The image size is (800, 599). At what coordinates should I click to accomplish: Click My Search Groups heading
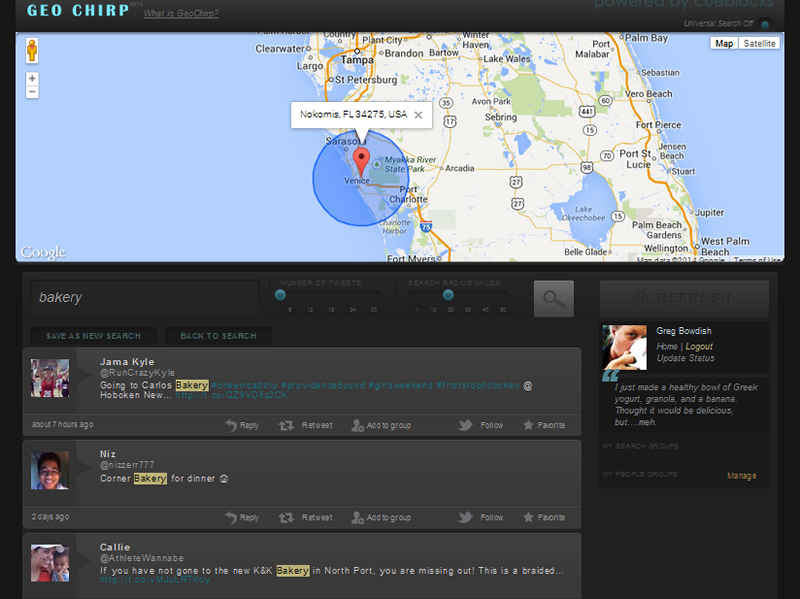click(x=640, y=446)
